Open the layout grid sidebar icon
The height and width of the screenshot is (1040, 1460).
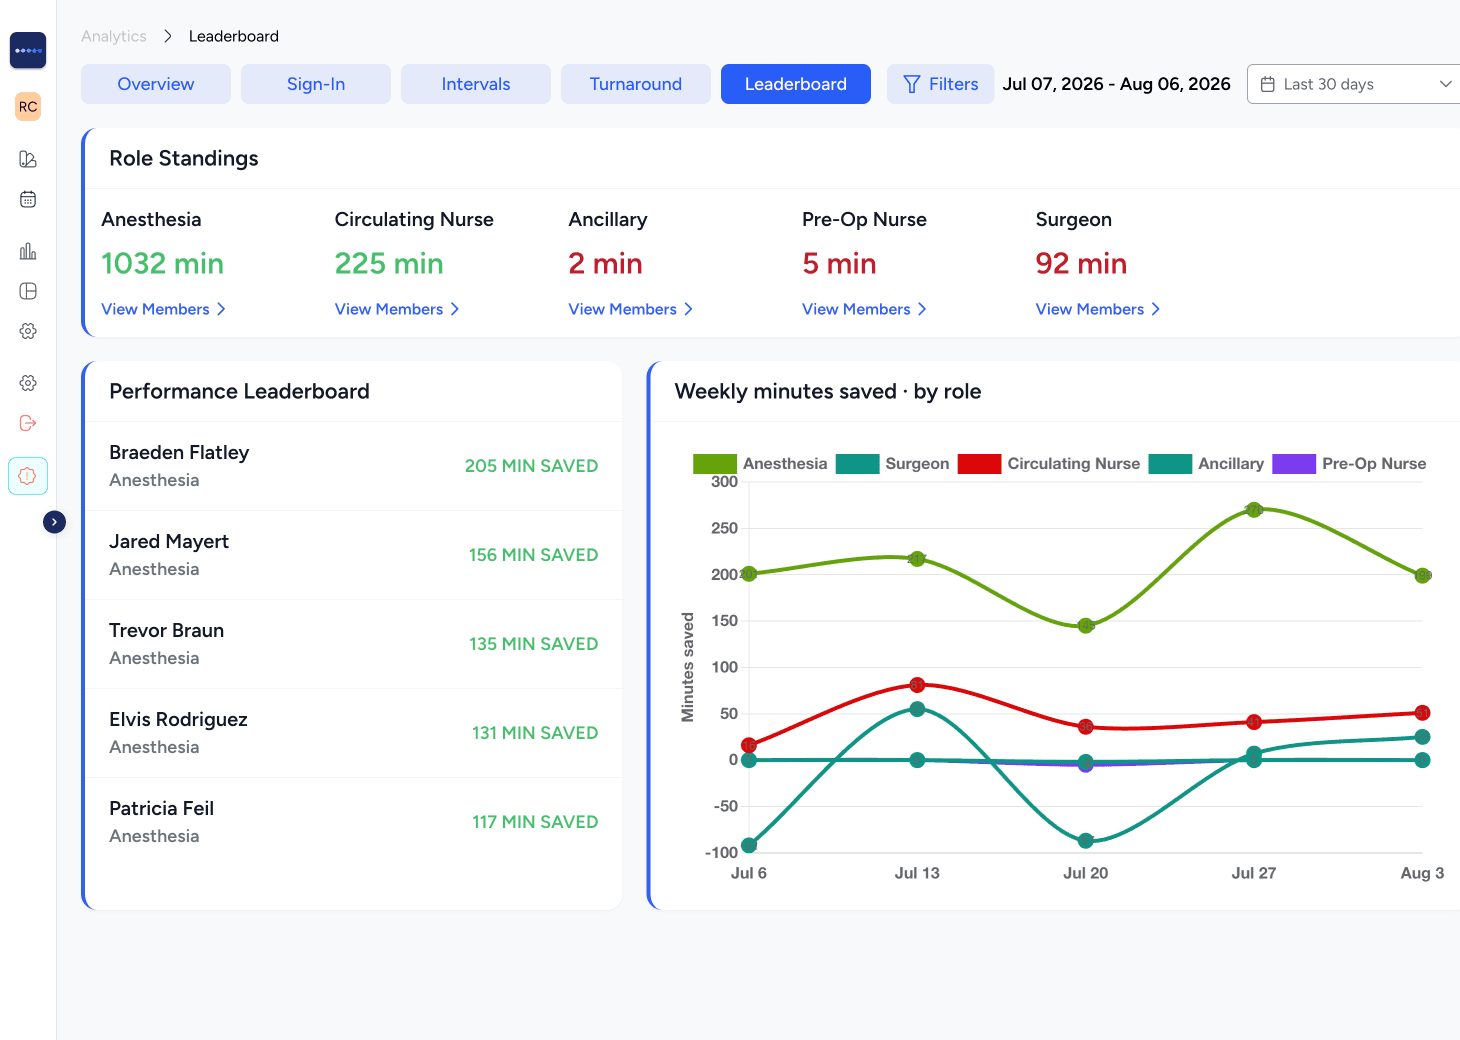(28, 291)
